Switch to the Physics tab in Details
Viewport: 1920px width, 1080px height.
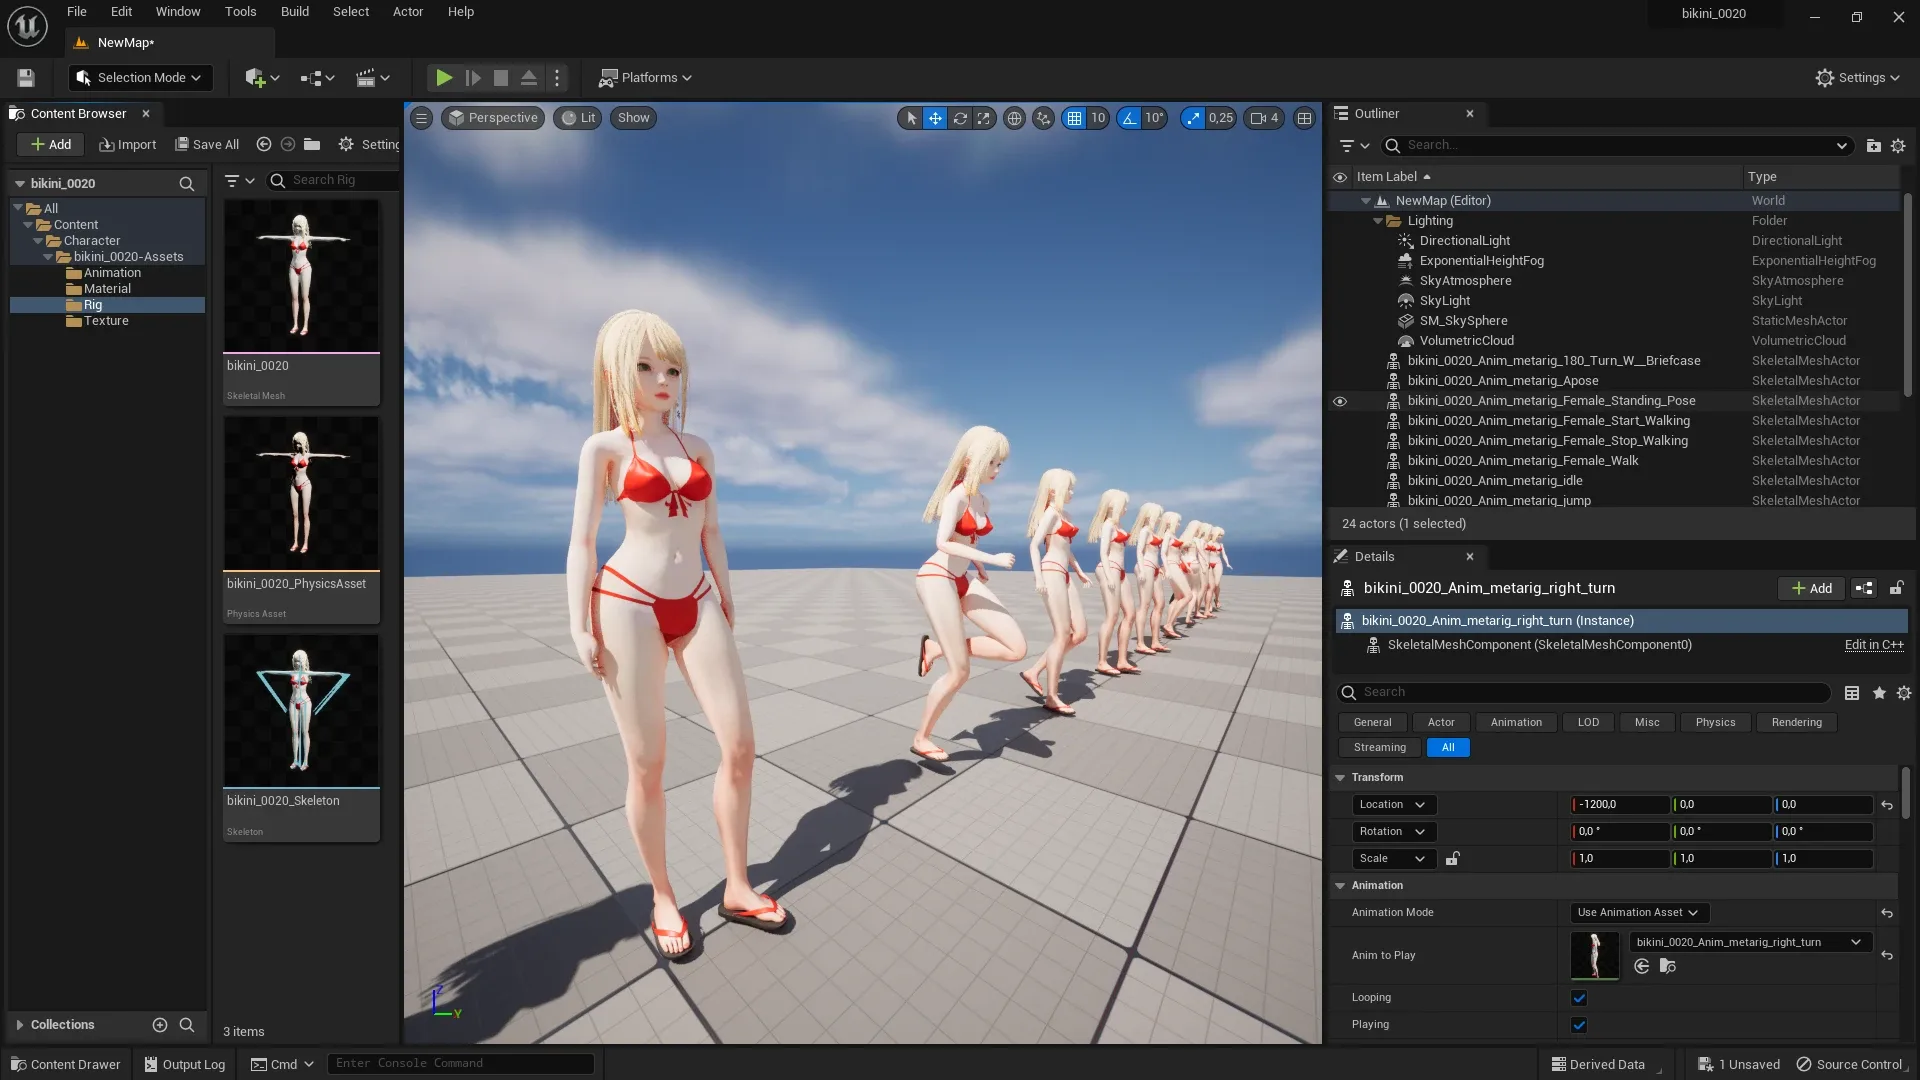click(x=1715, y=722)
